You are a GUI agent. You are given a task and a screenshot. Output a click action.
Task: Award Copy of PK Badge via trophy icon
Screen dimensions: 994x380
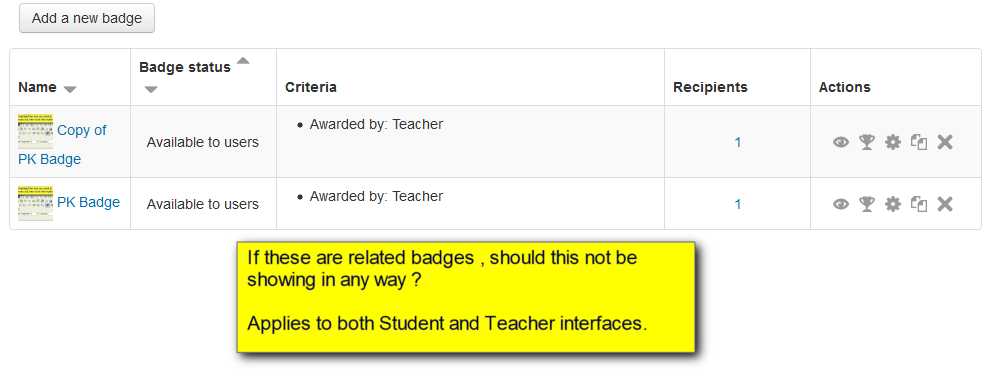867,142
